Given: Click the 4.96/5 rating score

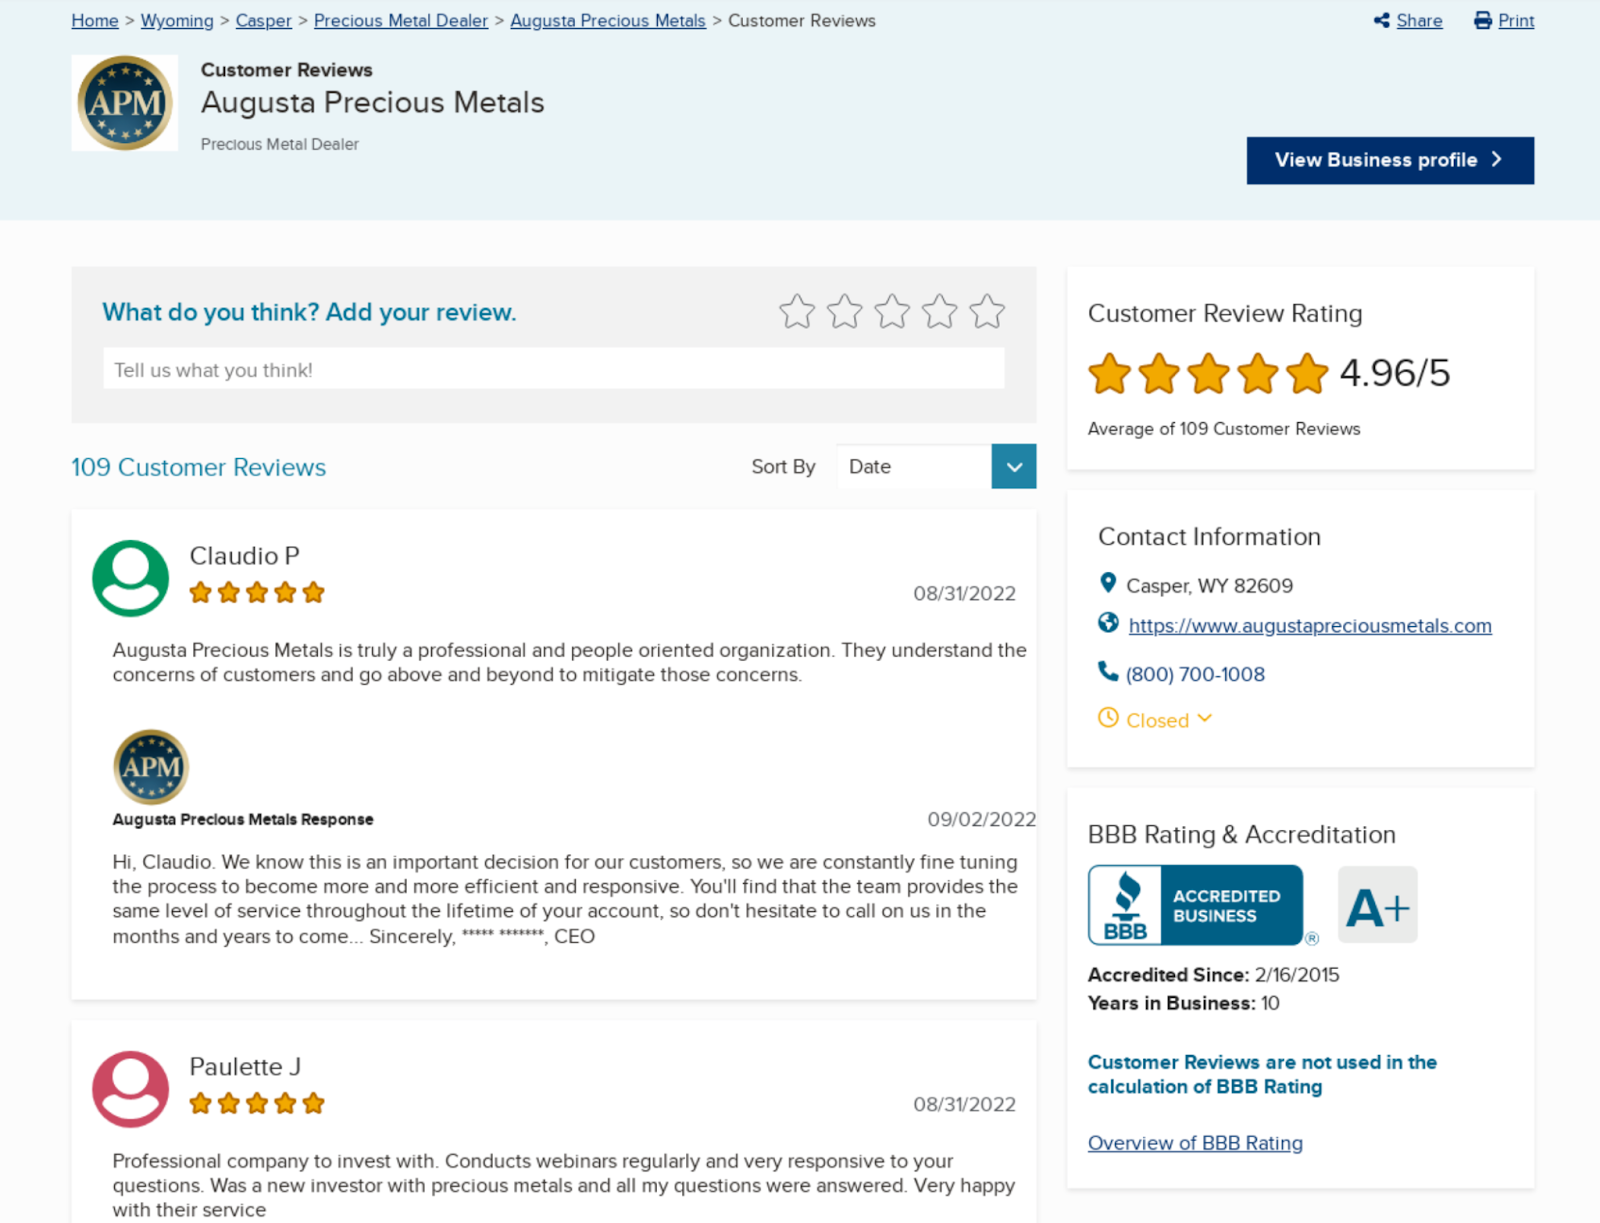Looking at the screenshot, I should pos(1395,373).
